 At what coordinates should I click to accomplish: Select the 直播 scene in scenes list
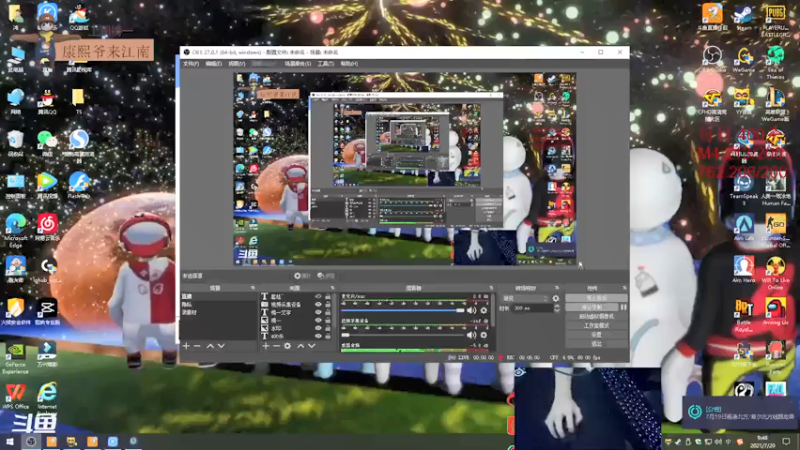[x=219, y=296]
